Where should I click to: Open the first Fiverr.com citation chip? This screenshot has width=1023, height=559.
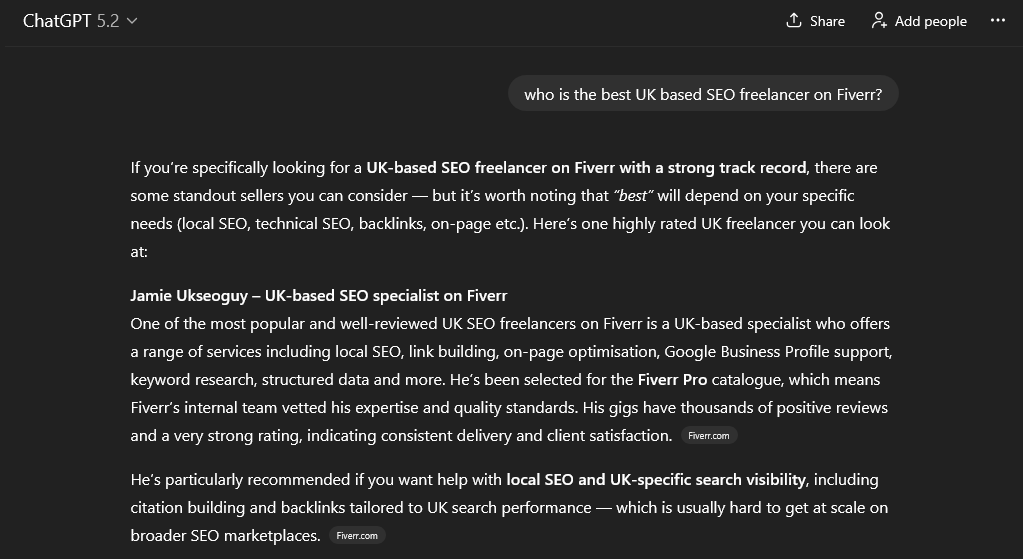[710, 436]
